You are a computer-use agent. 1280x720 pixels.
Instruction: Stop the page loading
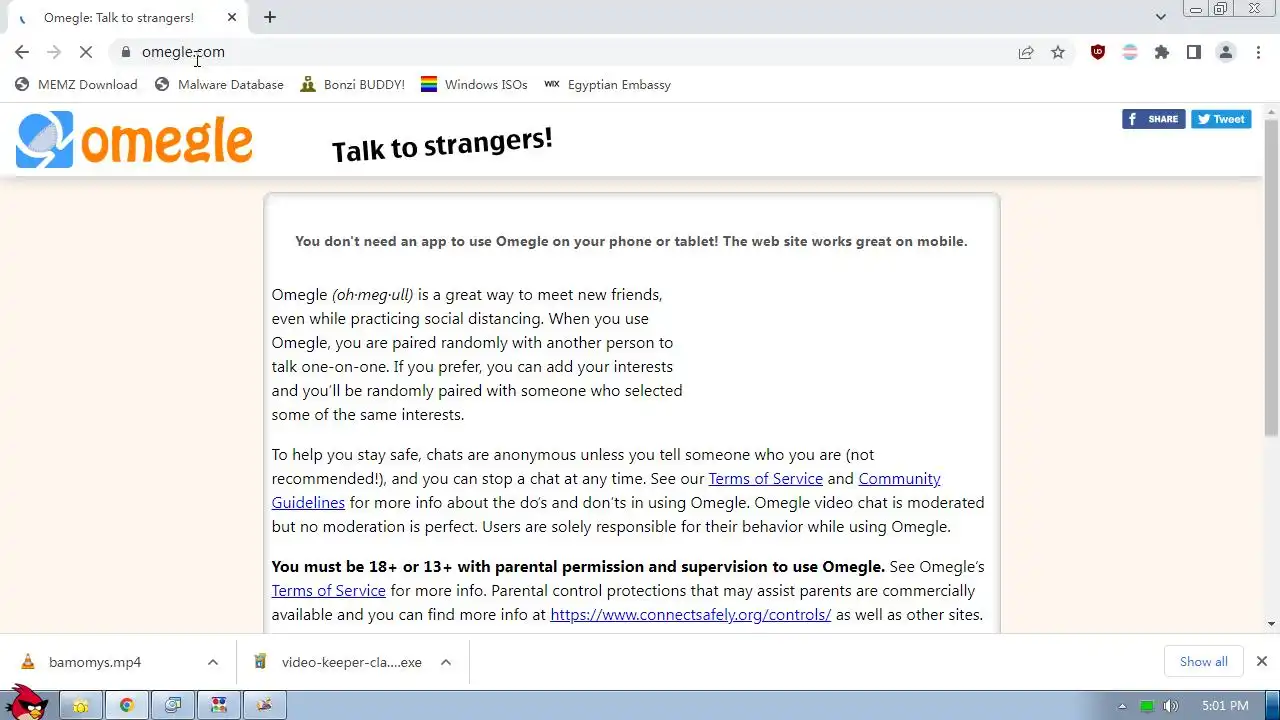tap(86, 52)
